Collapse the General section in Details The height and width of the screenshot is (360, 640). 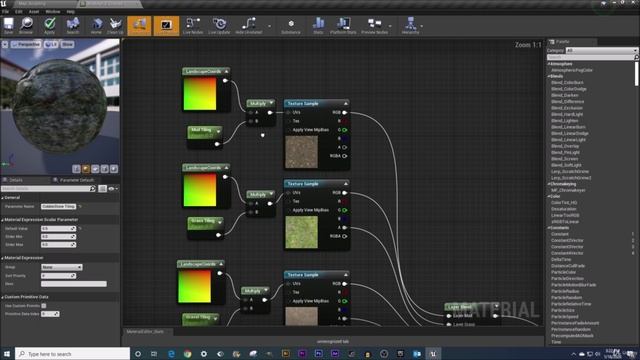pos(2,198)
